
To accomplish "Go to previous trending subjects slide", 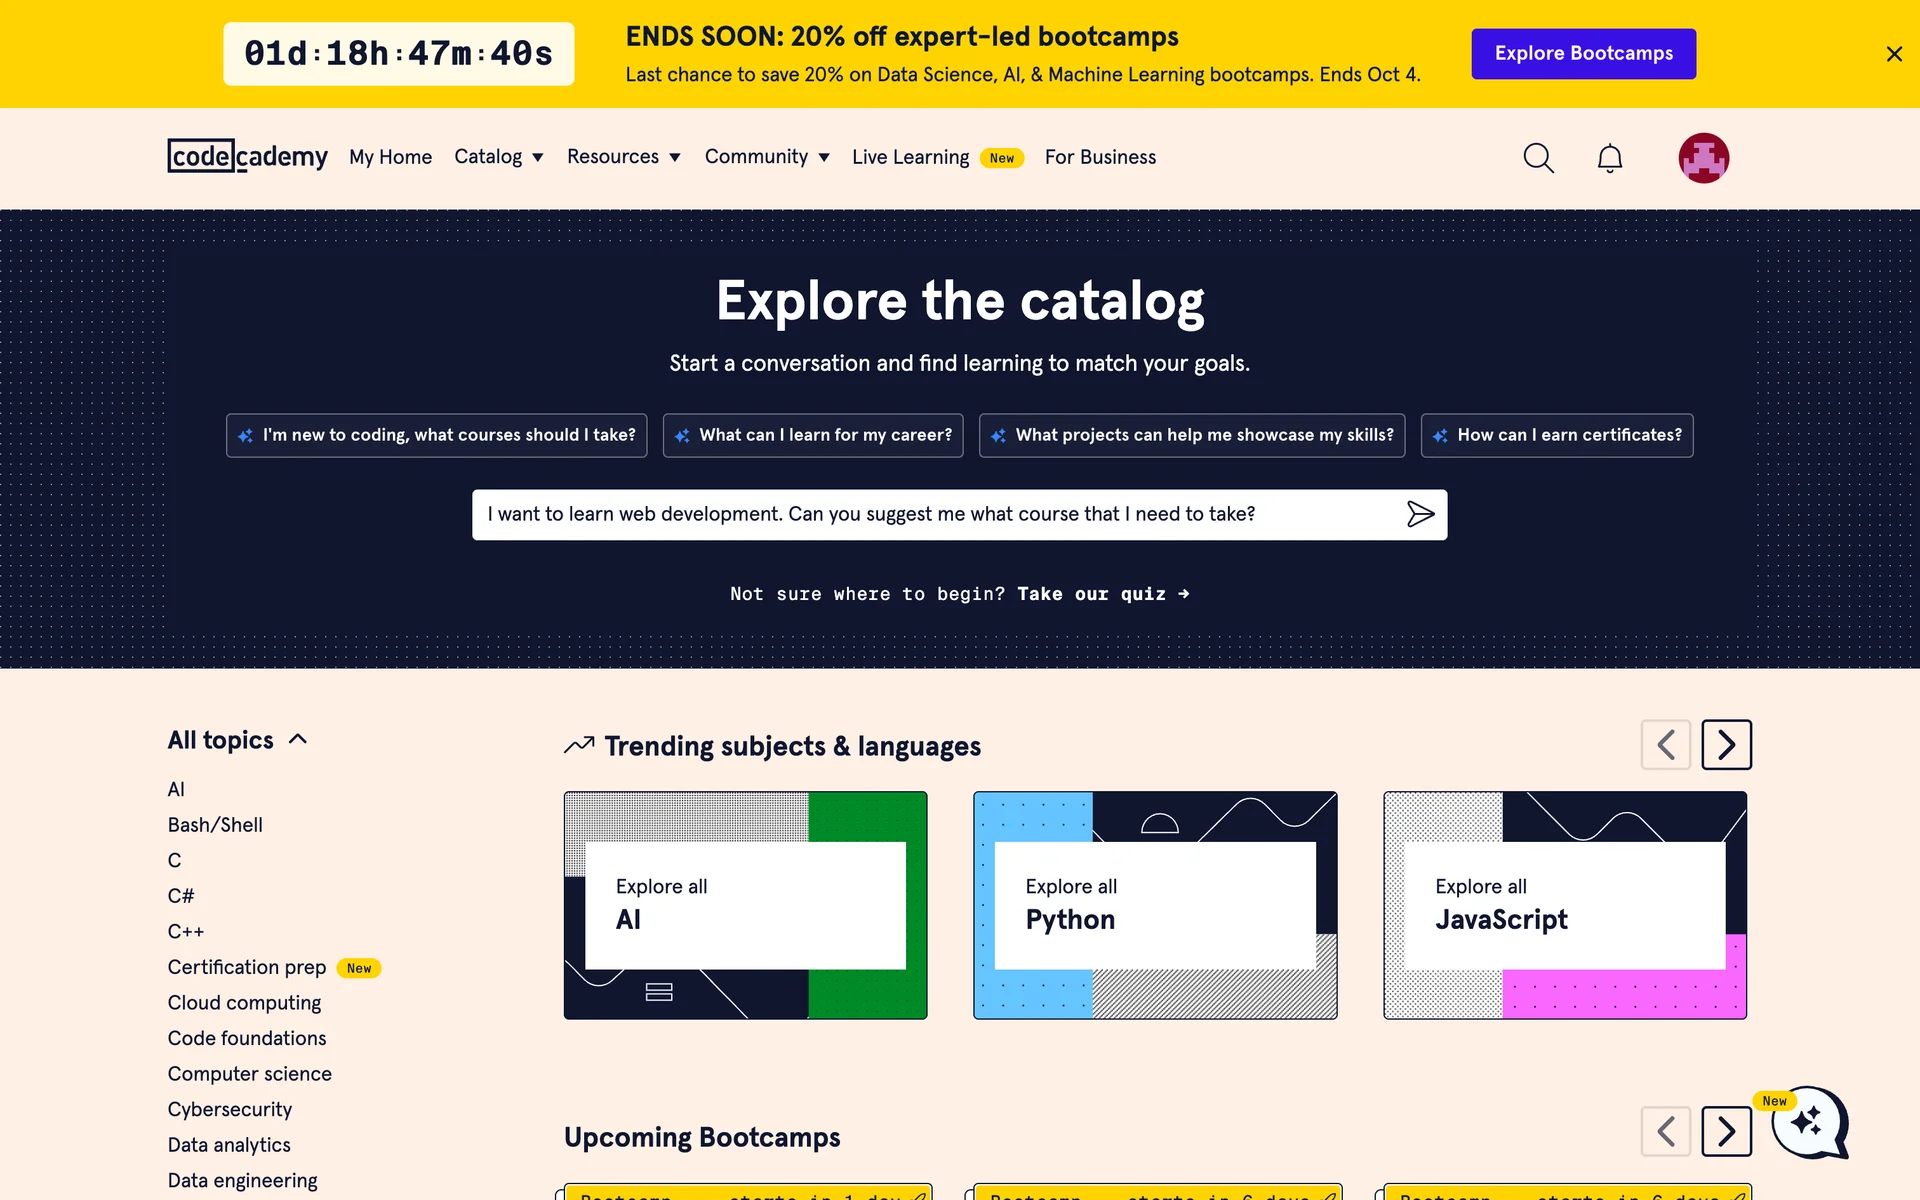I will 1665,745.
